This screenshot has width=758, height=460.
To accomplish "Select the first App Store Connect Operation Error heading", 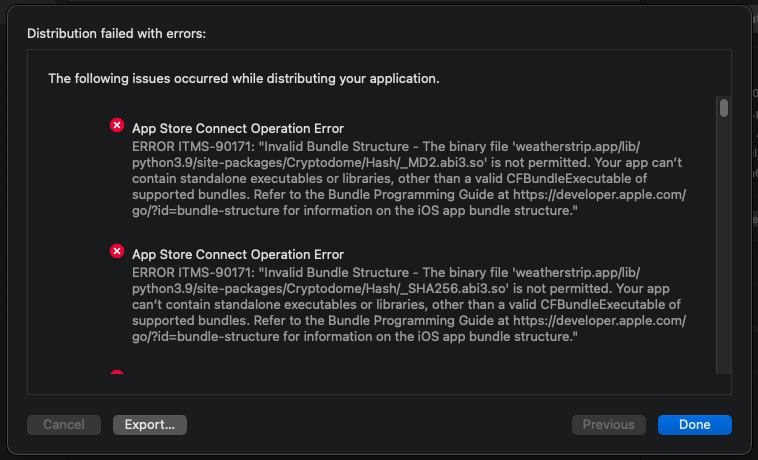I will 238,129.
